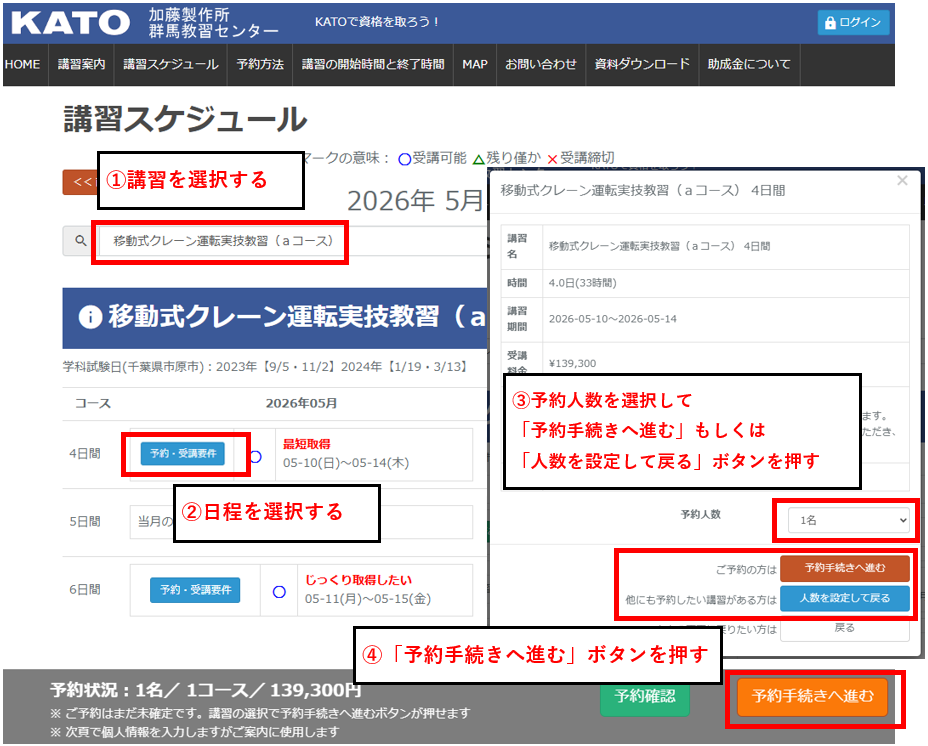Open the HOME menu item

(x=22, y=64)
